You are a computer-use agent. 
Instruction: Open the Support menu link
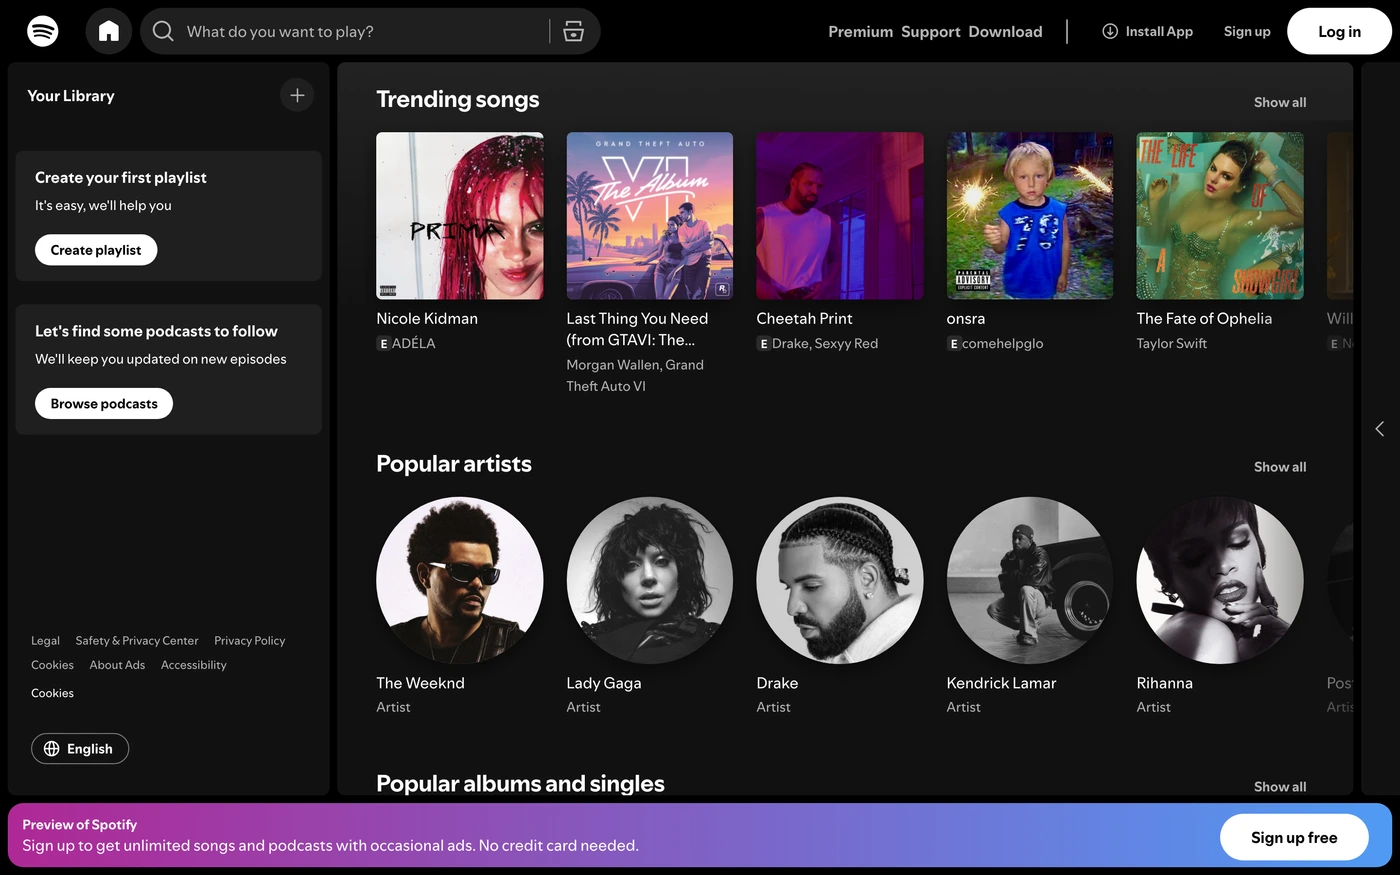click(931, 31)
